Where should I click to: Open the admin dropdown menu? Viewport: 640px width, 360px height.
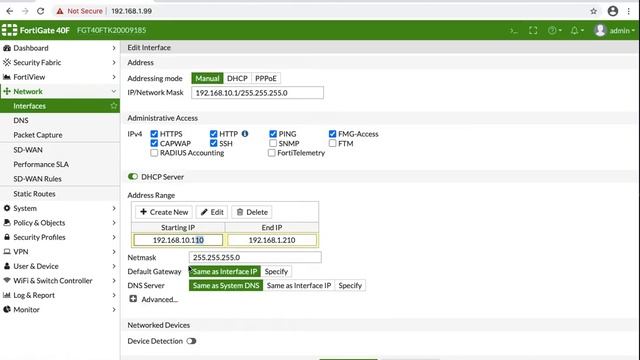[x=622, y=31]
